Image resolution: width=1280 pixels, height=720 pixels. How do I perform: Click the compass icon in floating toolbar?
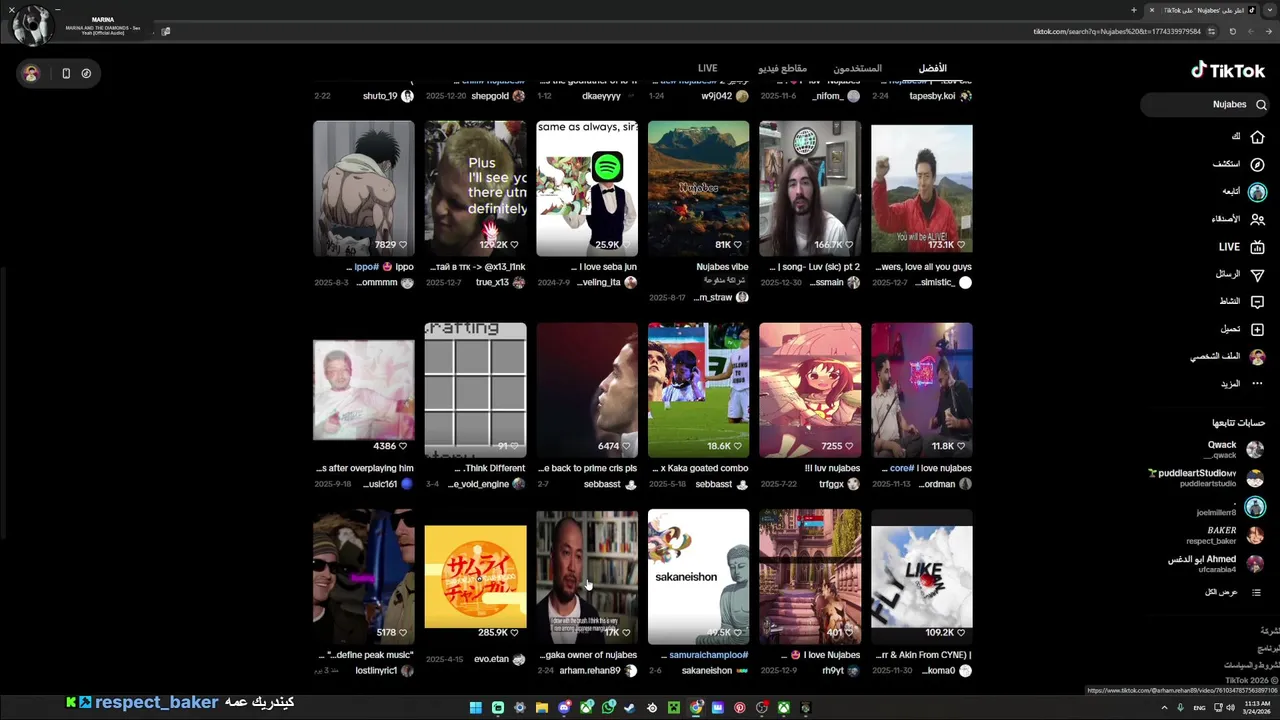pyautogui.click(x=86, y=73)
